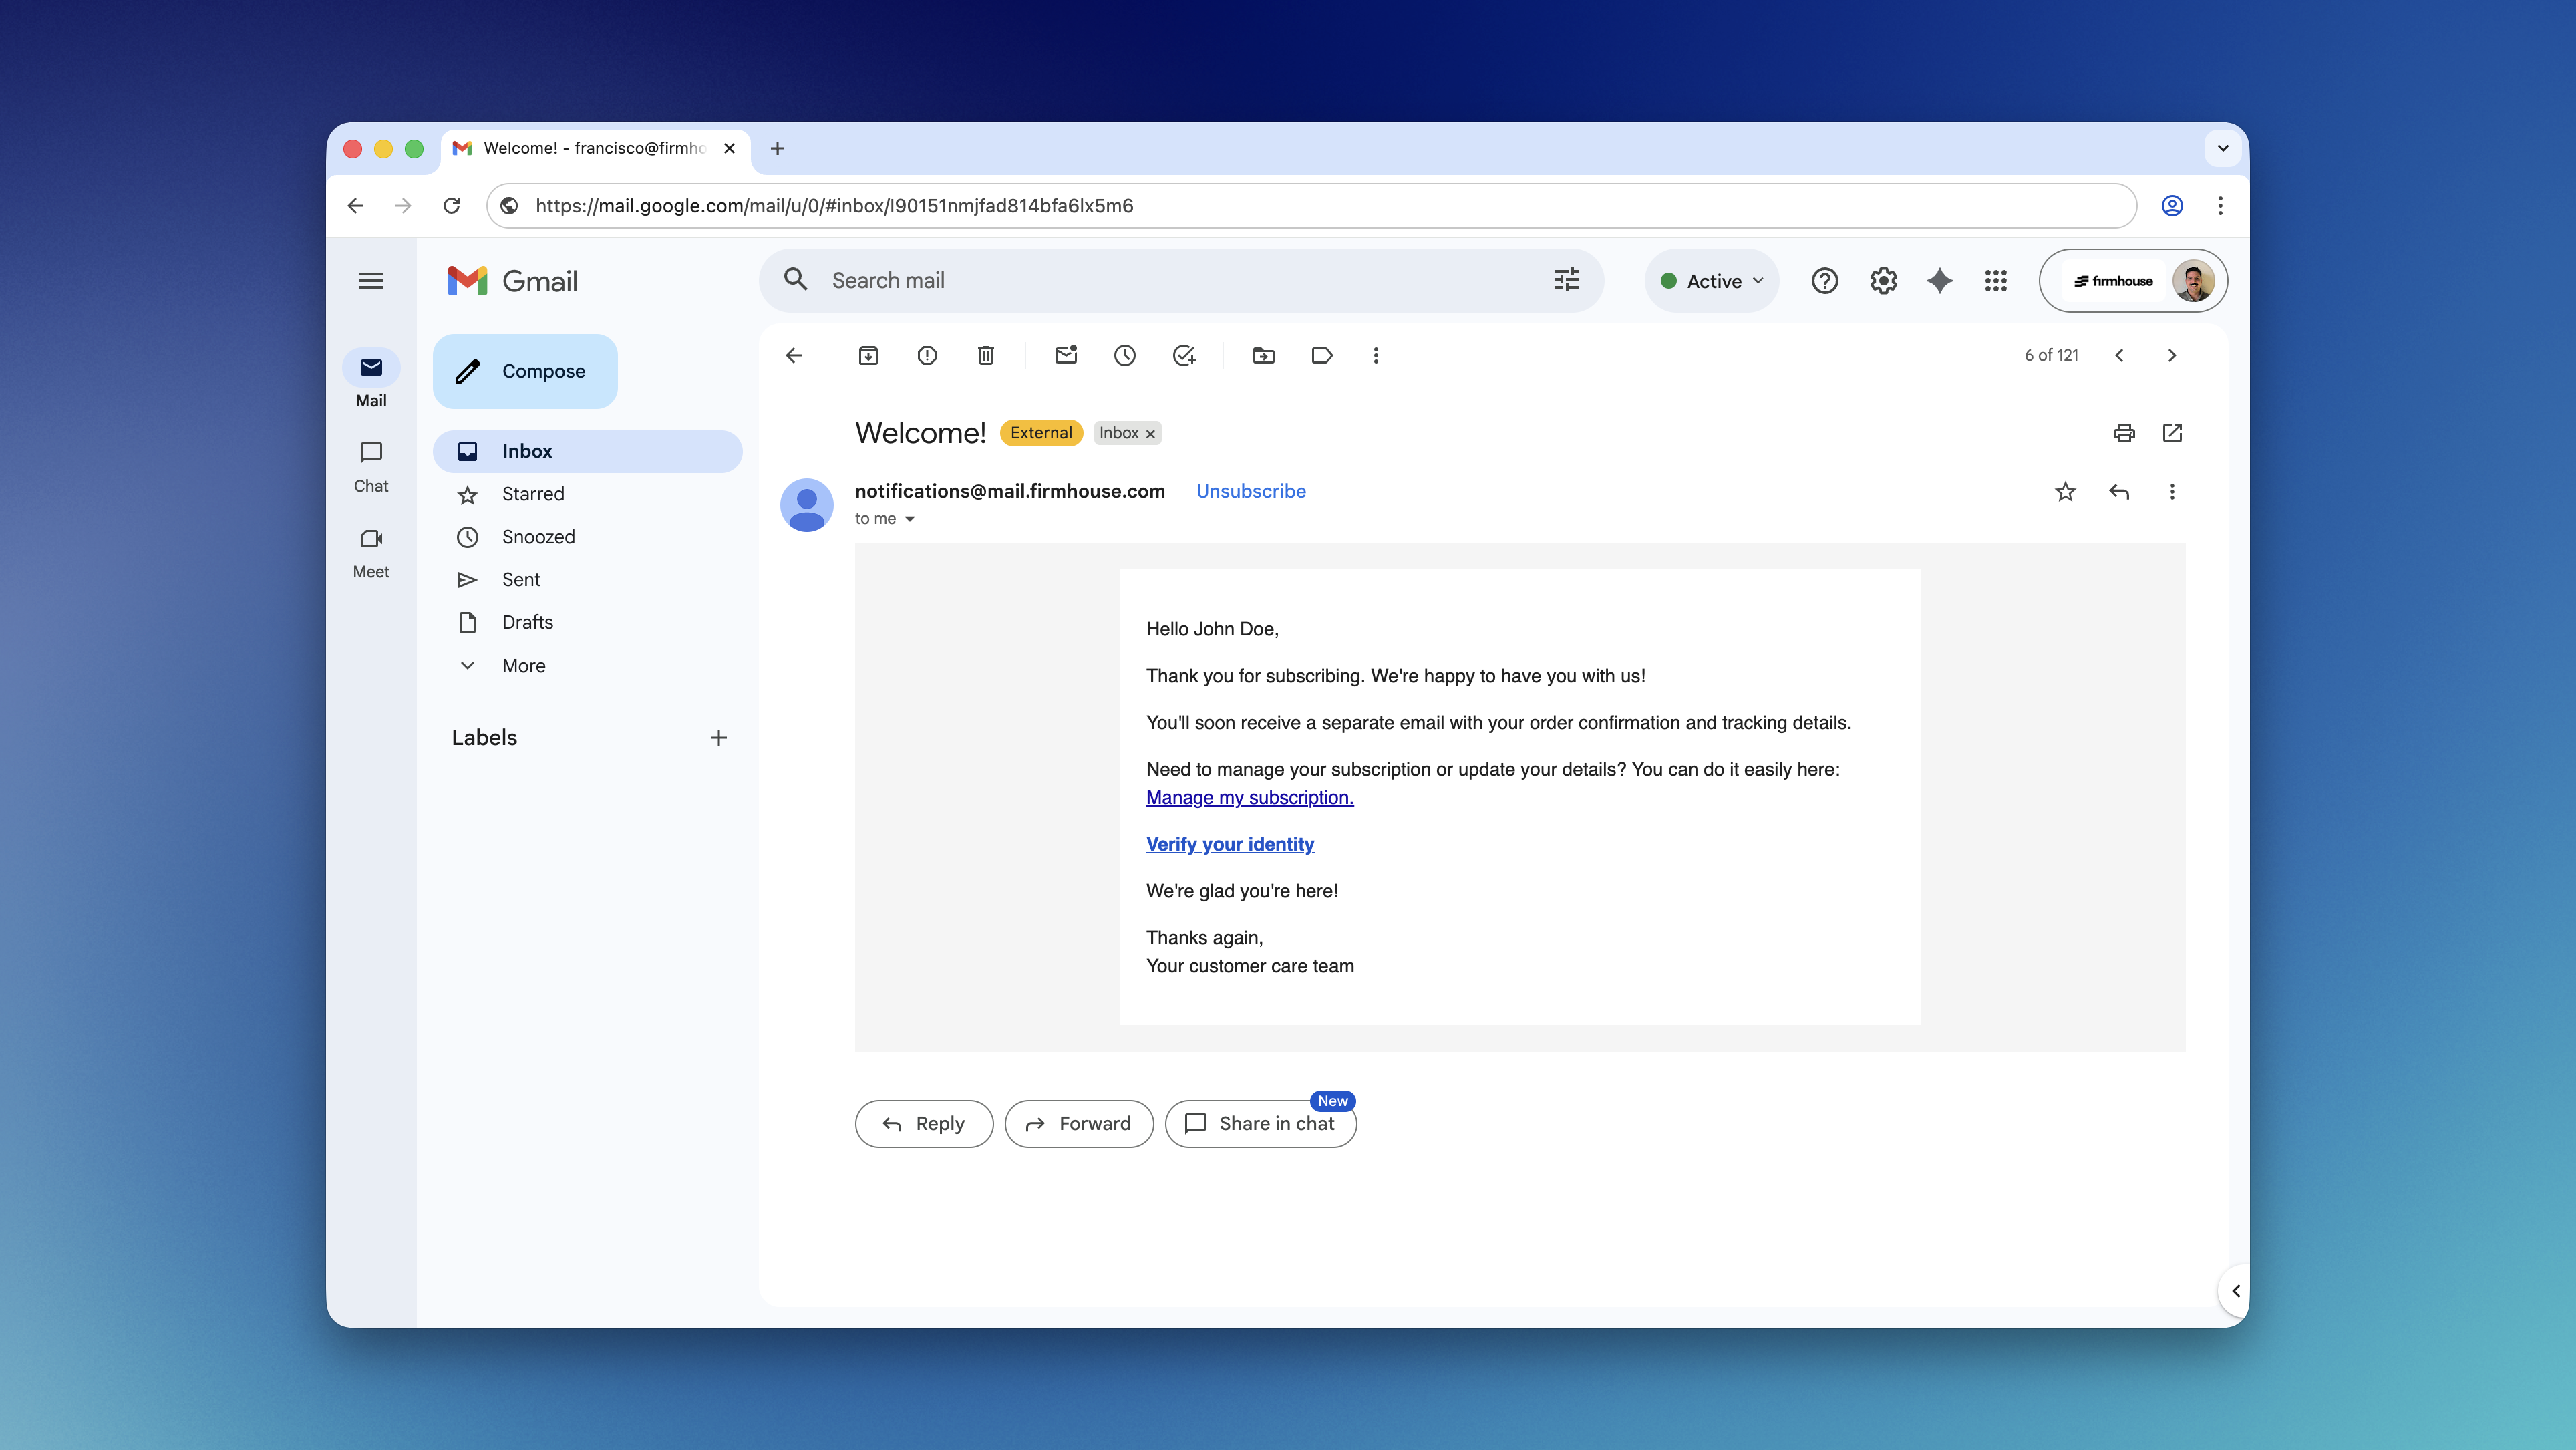Print this email

point(2124,433)
